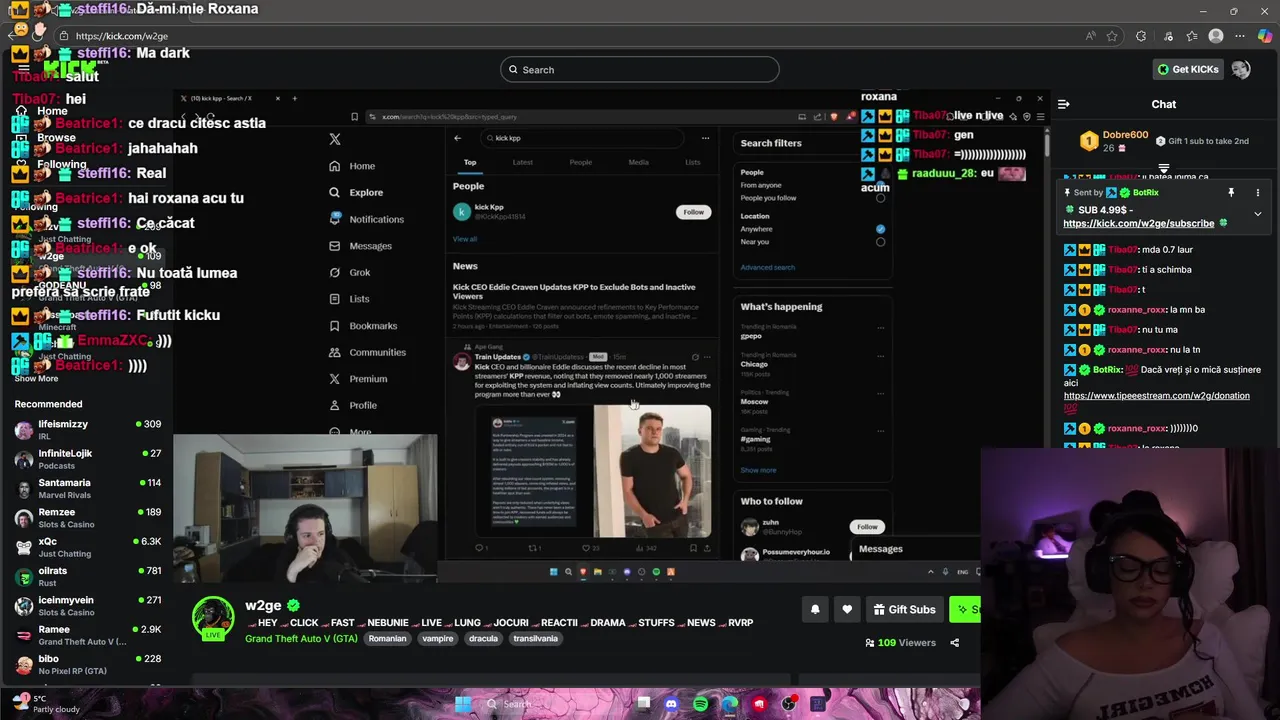Open Edge favorites list icon

(x=1191, y=36)
